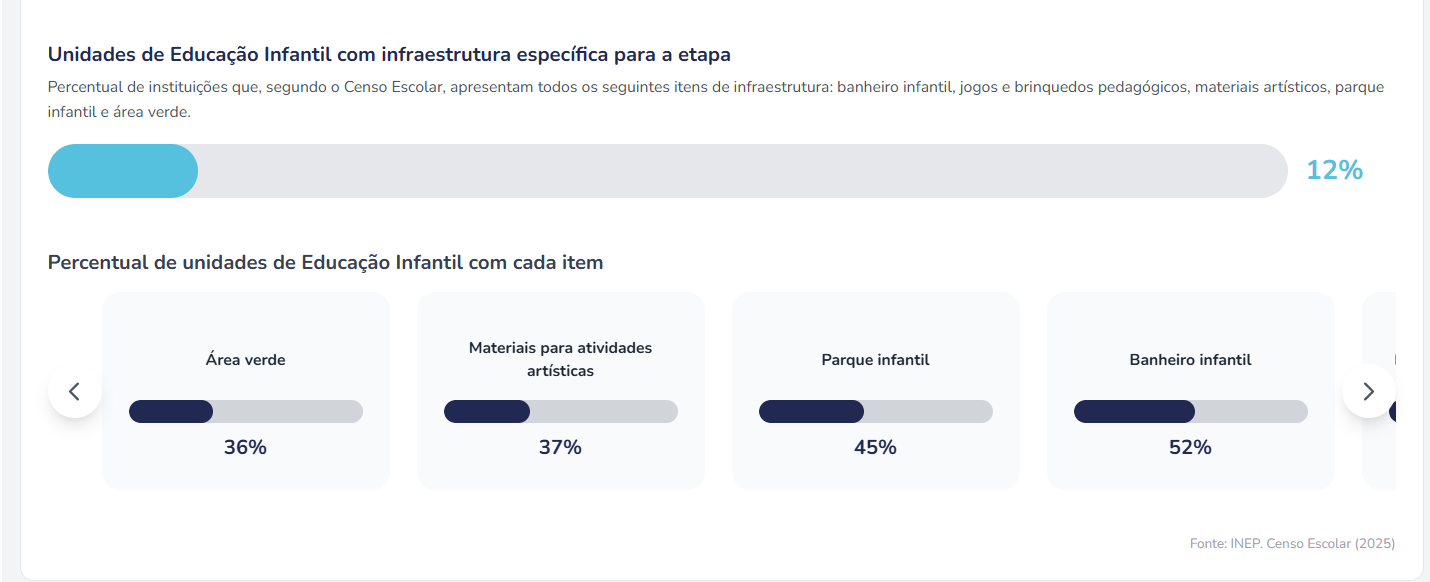Click the 52% percentage value
Screen dimensions: 1430x582
[1190, 447]
